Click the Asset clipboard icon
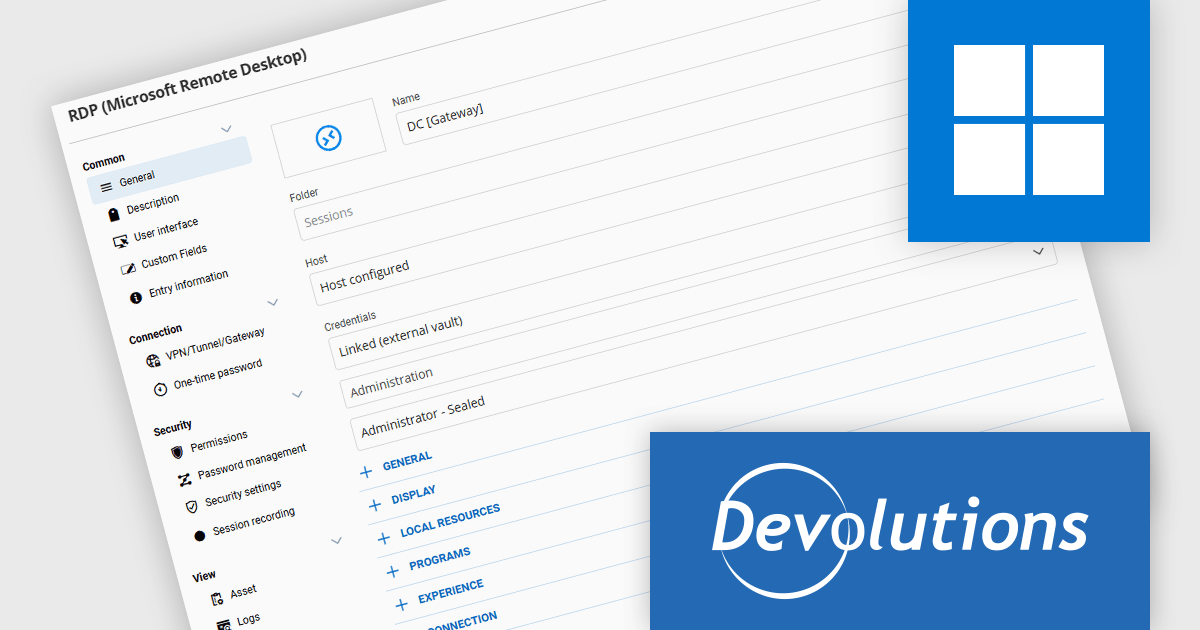1200x630 pixels. (x=216, y=599)
